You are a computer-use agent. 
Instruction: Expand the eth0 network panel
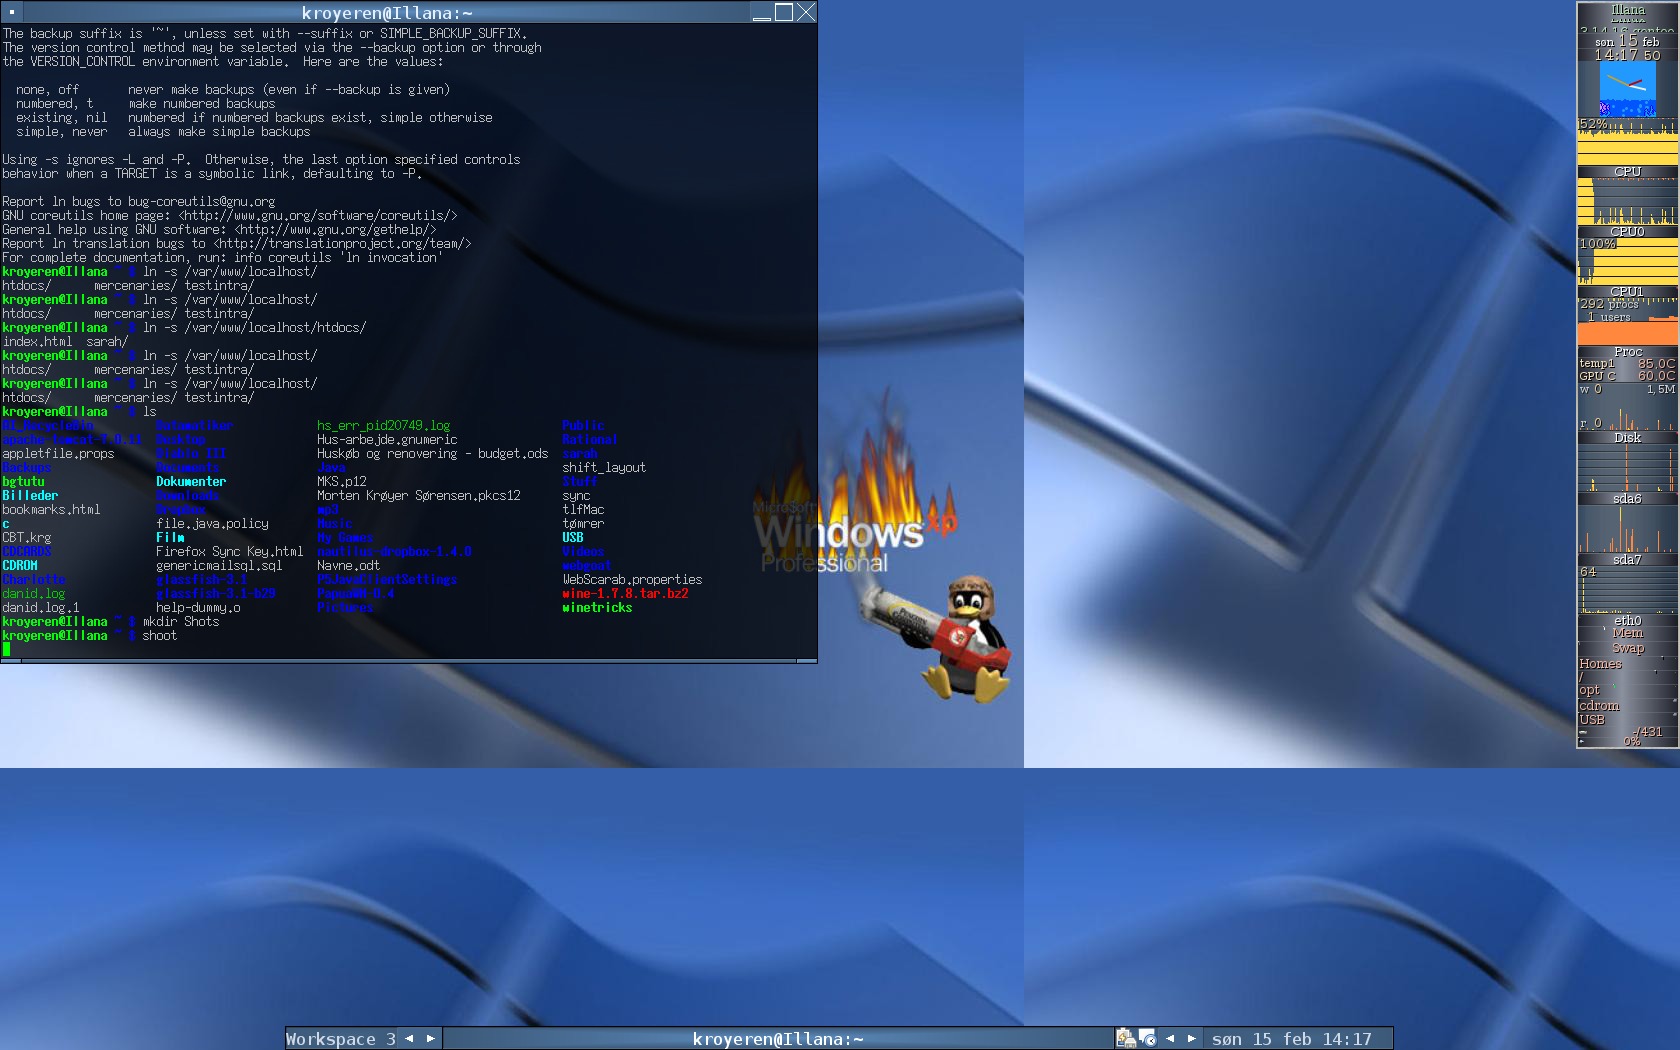pos(1627,620)
